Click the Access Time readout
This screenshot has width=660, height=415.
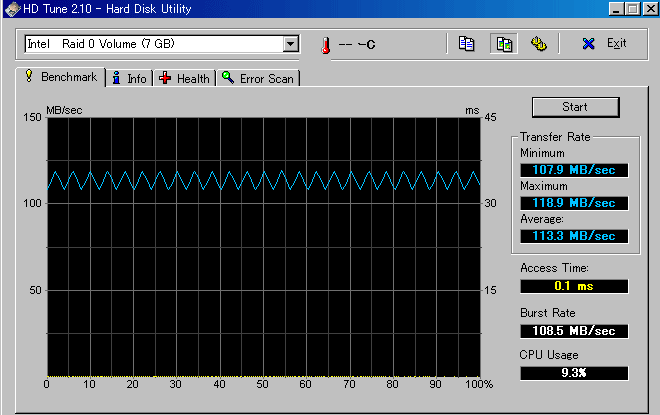click(574, 286)
